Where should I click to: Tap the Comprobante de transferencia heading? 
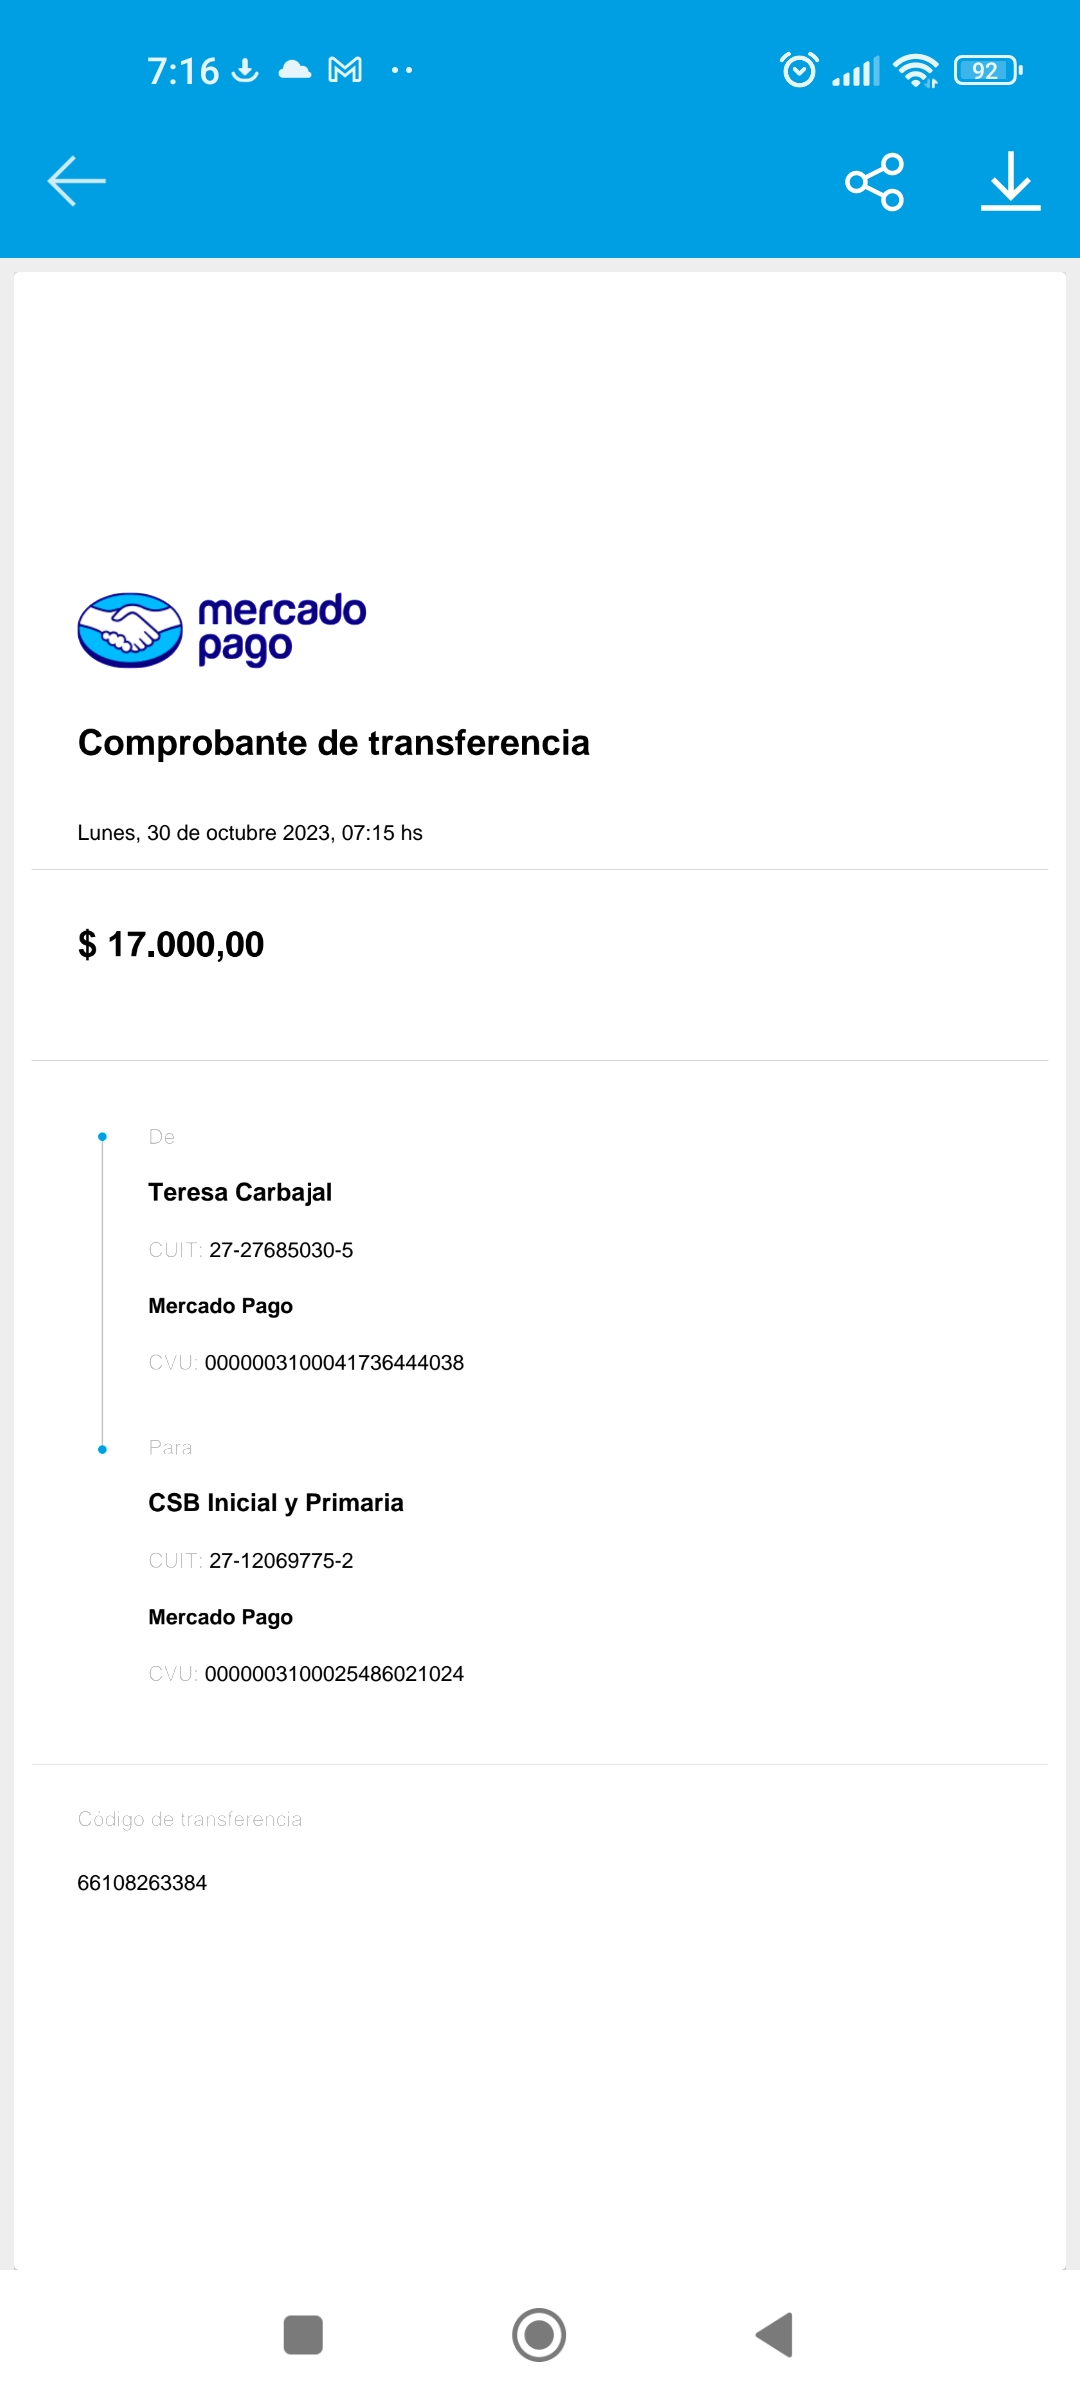point(334,743)
